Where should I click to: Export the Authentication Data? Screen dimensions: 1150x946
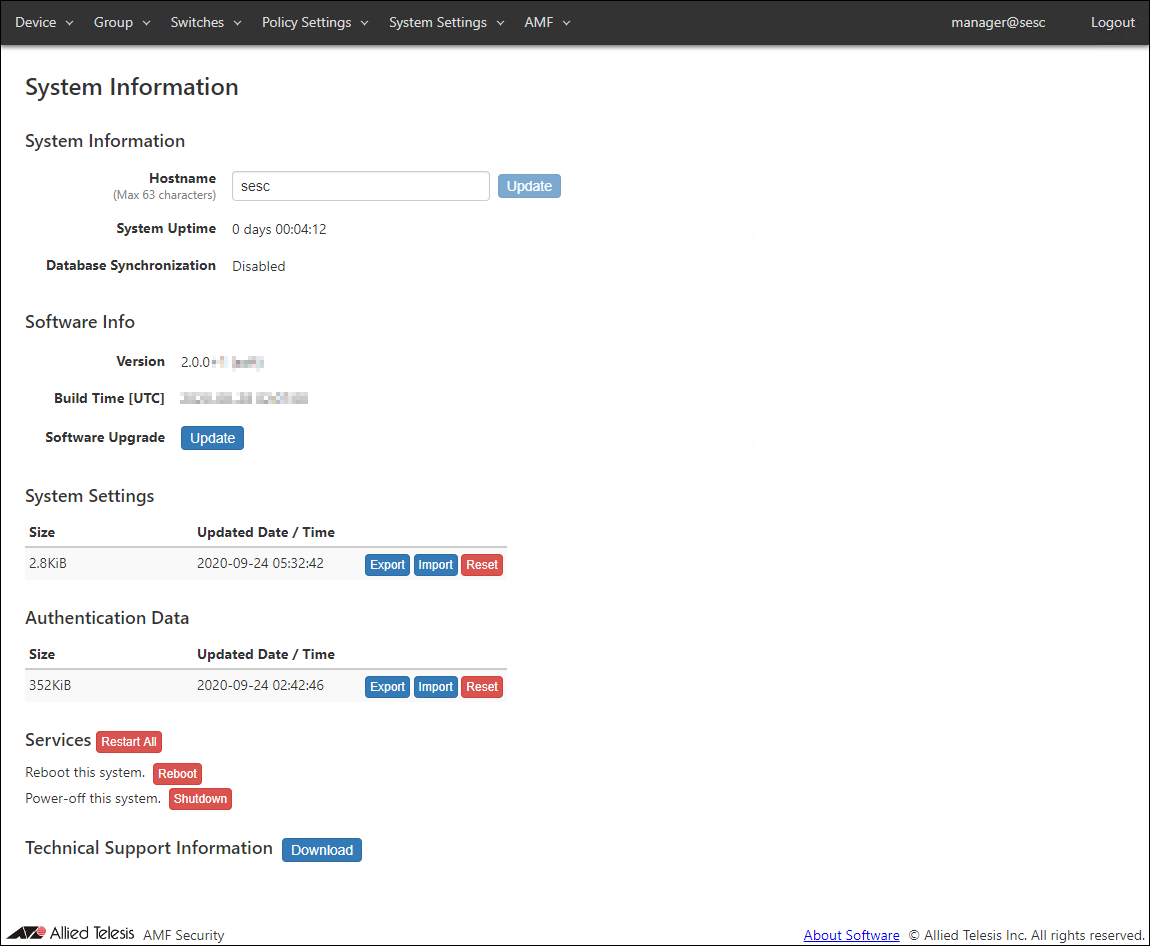coord(387,687)
